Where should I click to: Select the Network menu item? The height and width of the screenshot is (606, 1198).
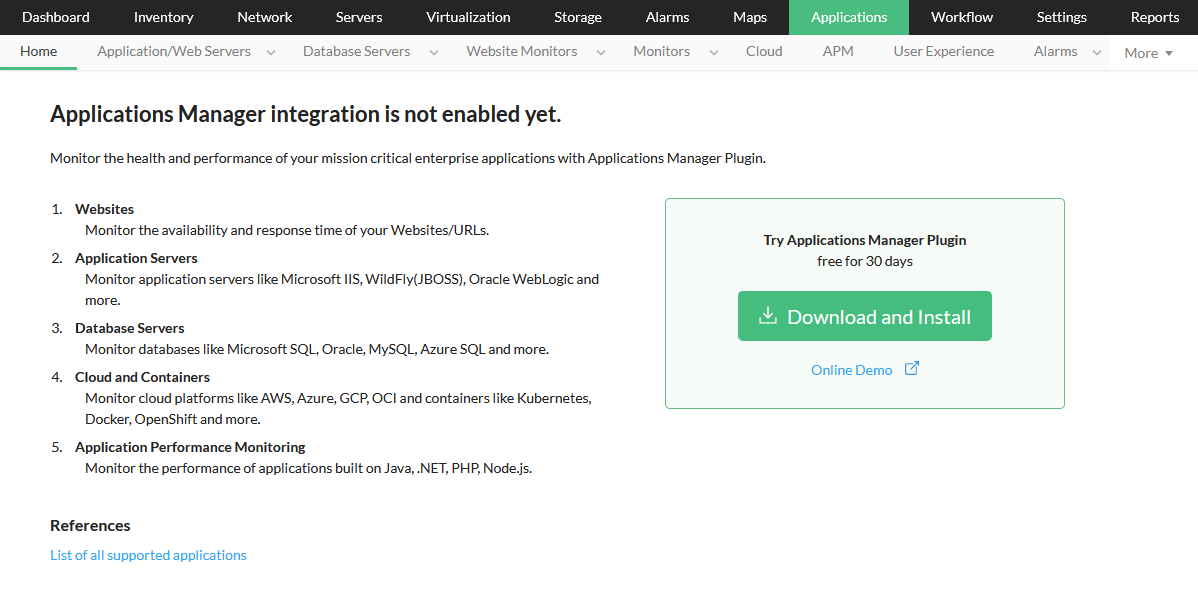264,17
